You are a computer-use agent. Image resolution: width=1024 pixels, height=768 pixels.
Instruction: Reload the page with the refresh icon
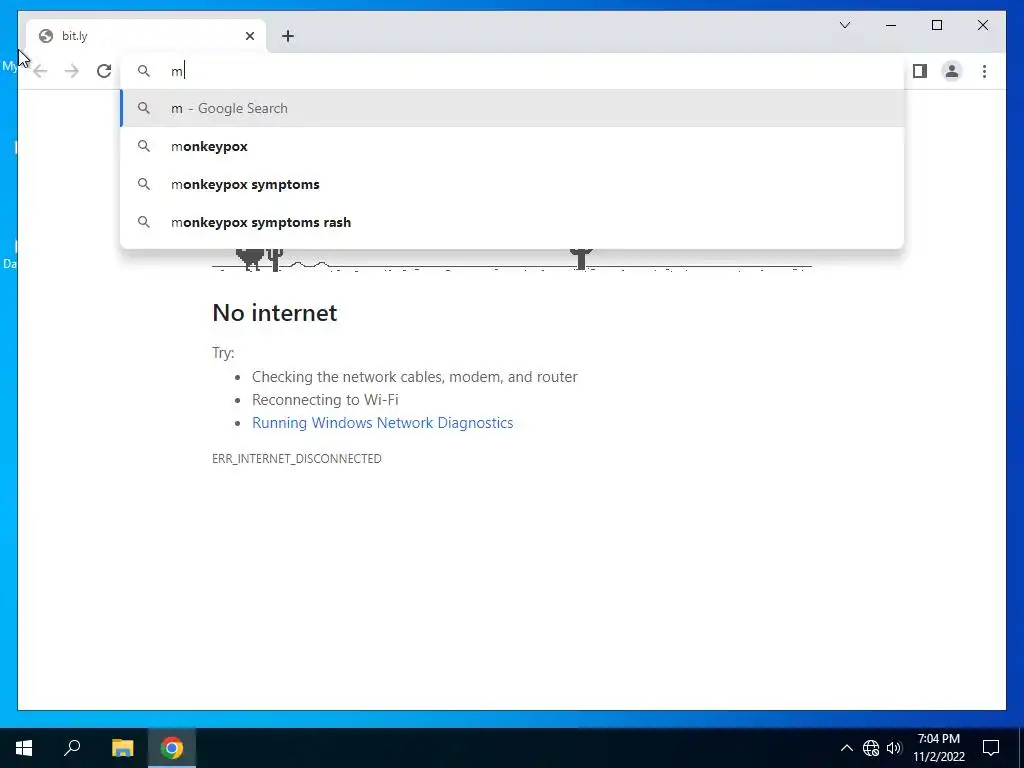point(104,71)
